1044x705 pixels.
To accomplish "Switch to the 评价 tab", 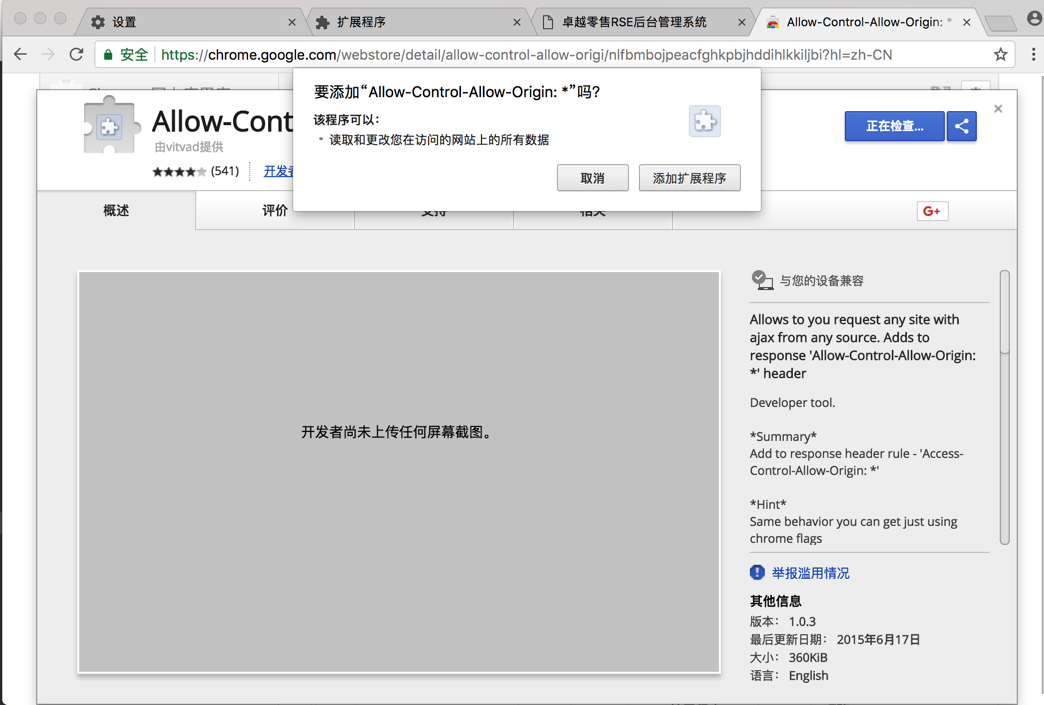I will (274, 211).
